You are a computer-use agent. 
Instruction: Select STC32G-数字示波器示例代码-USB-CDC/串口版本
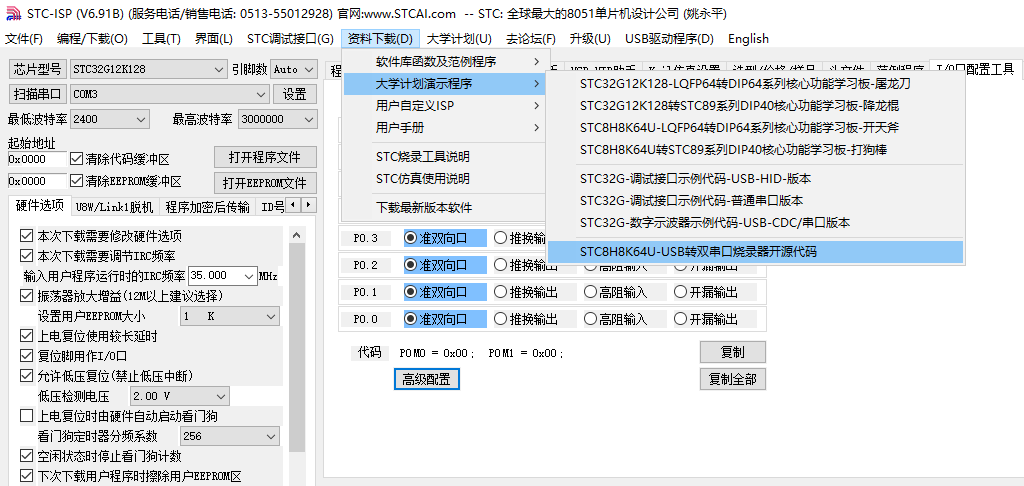755,222
